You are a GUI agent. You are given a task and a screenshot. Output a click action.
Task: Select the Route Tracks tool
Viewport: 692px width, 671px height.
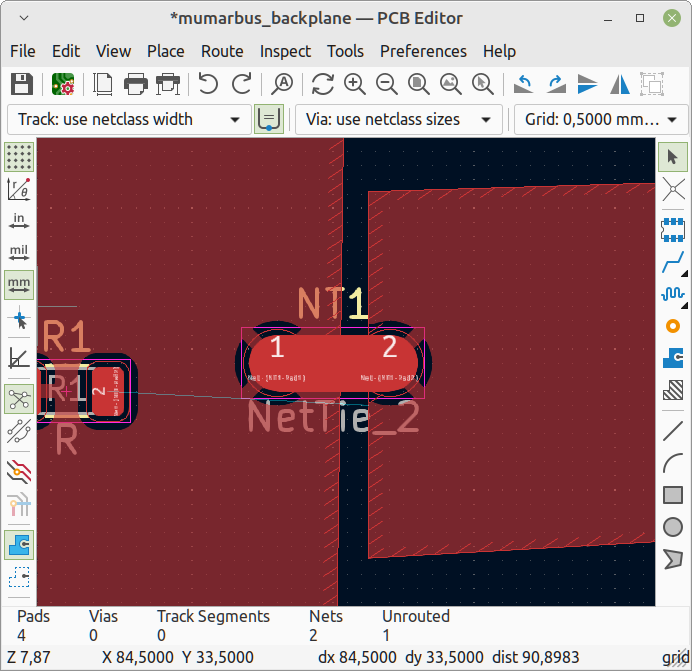click(673, 265)
